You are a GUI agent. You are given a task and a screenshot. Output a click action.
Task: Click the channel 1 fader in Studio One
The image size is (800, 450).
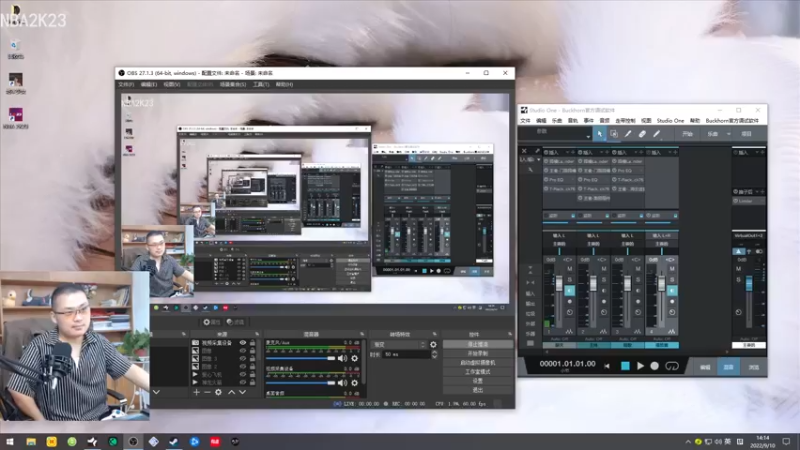click(x=559, y=284)
